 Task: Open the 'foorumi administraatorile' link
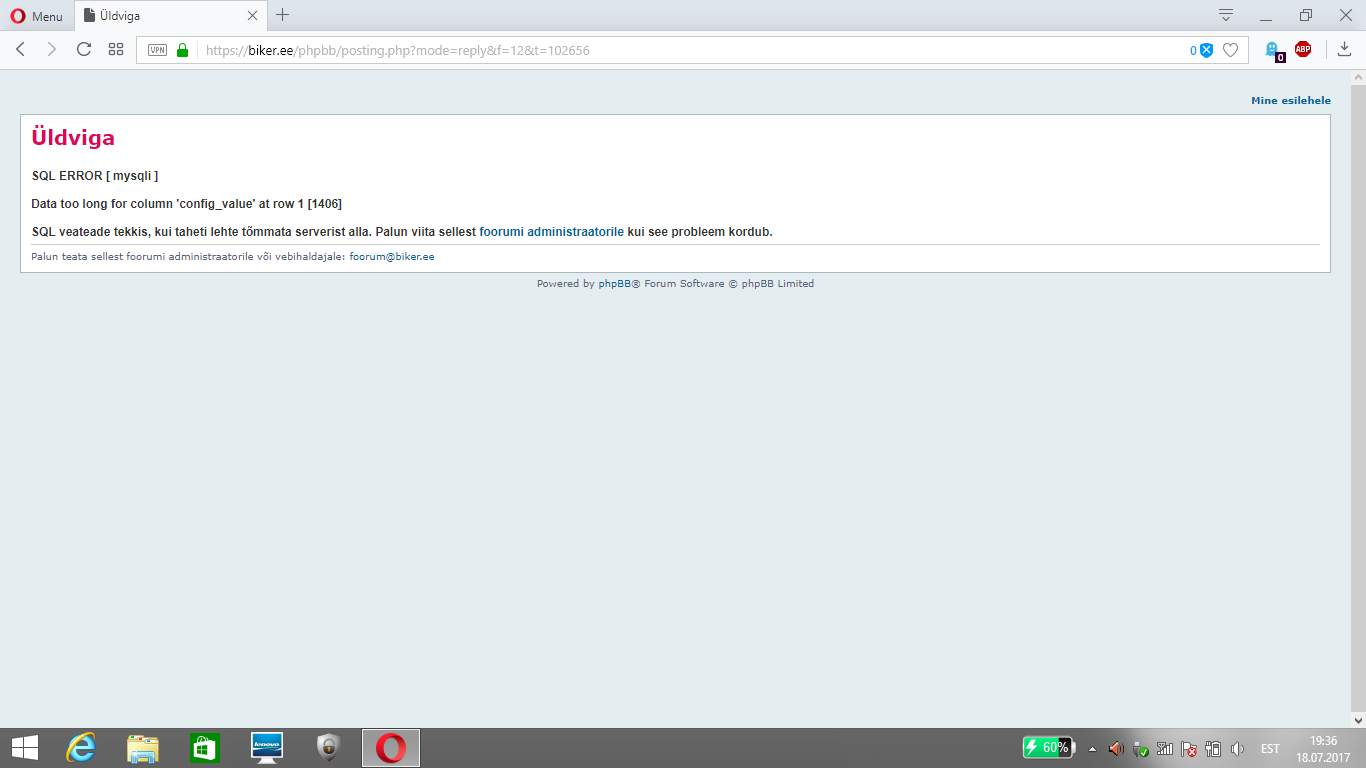pos(551,232)
